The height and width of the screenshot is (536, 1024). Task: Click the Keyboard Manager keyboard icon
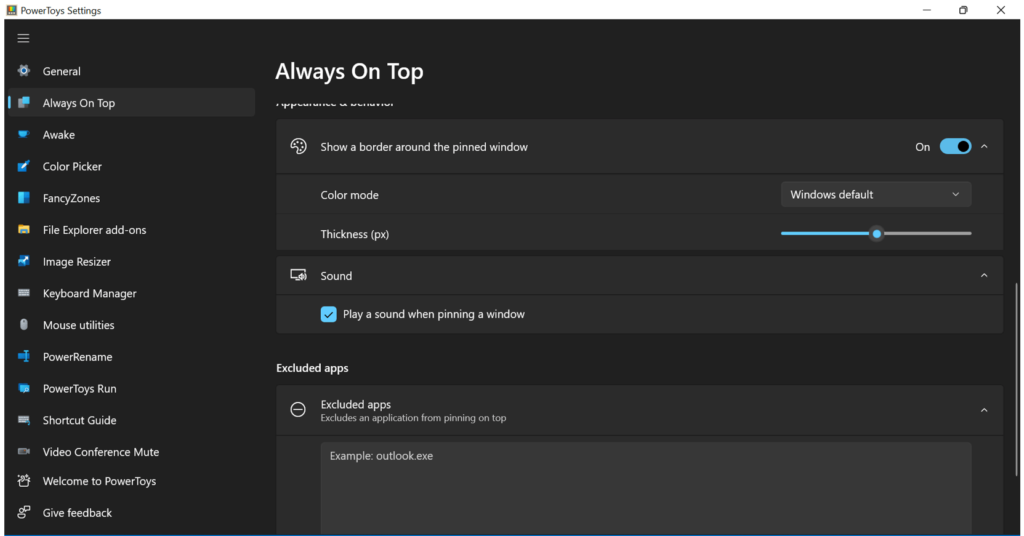(x=24, y=293)
